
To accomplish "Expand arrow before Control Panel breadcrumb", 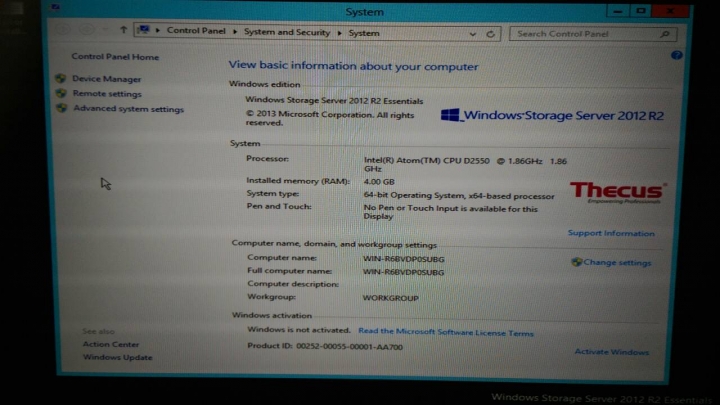I will 158,30.
